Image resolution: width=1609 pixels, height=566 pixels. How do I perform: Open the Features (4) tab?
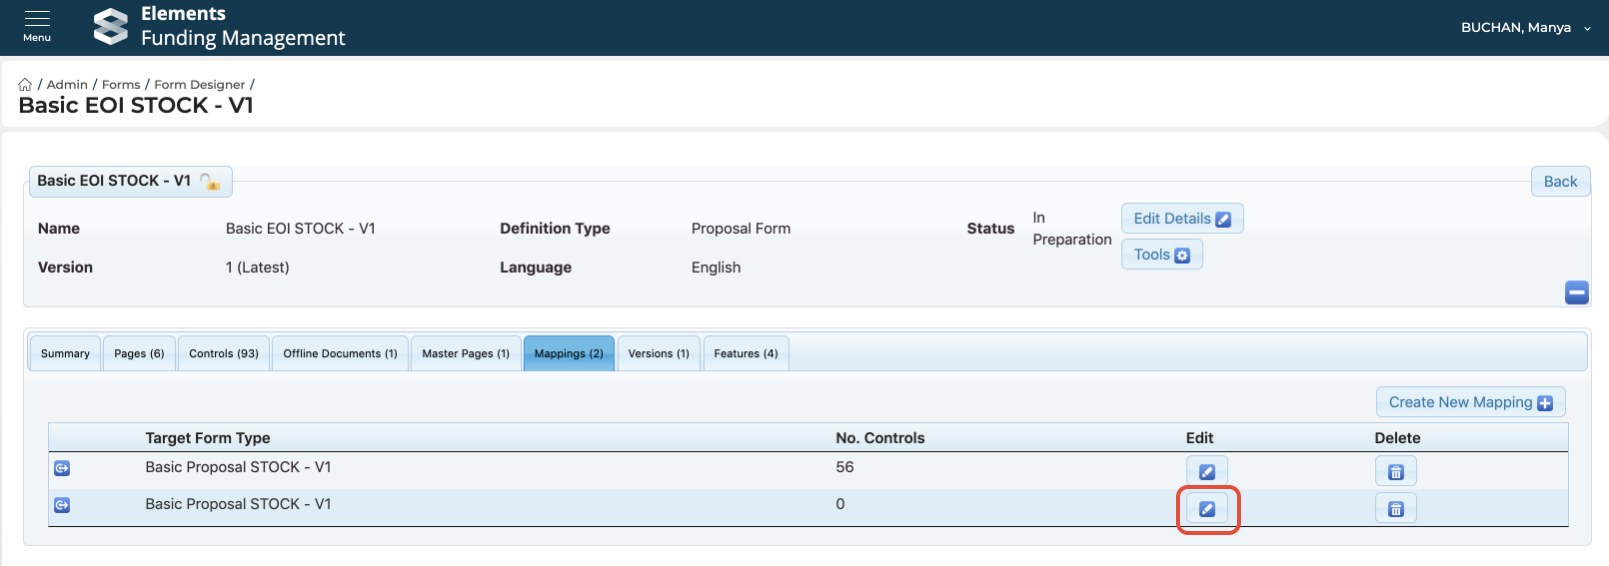pos(745,354)
